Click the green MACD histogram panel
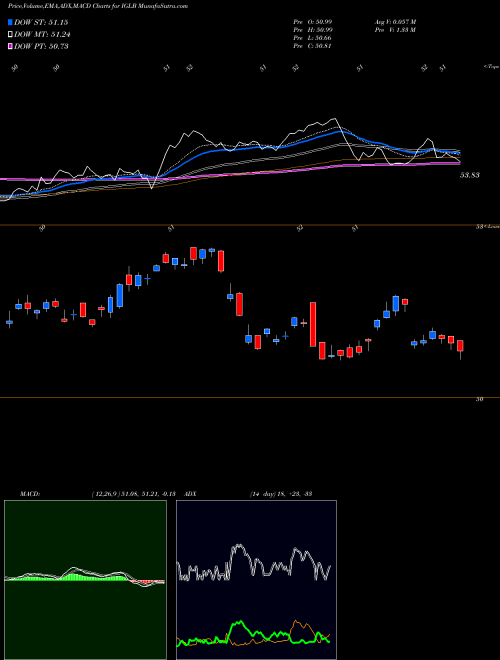This screenshot has height=660, width=500. (x=85, y=580)
